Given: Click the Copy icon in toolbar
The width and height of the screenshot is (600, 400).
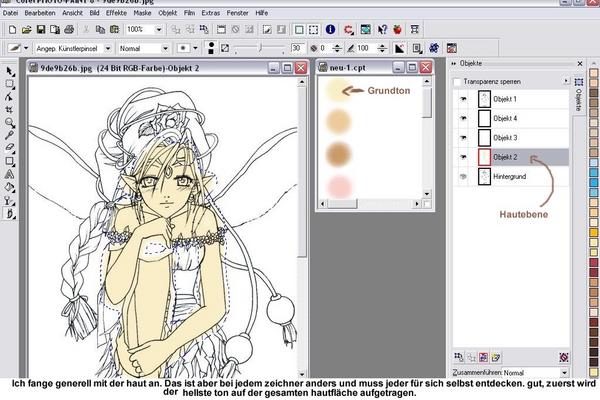Looking at the screenshot, I should (x=100, y=29).
